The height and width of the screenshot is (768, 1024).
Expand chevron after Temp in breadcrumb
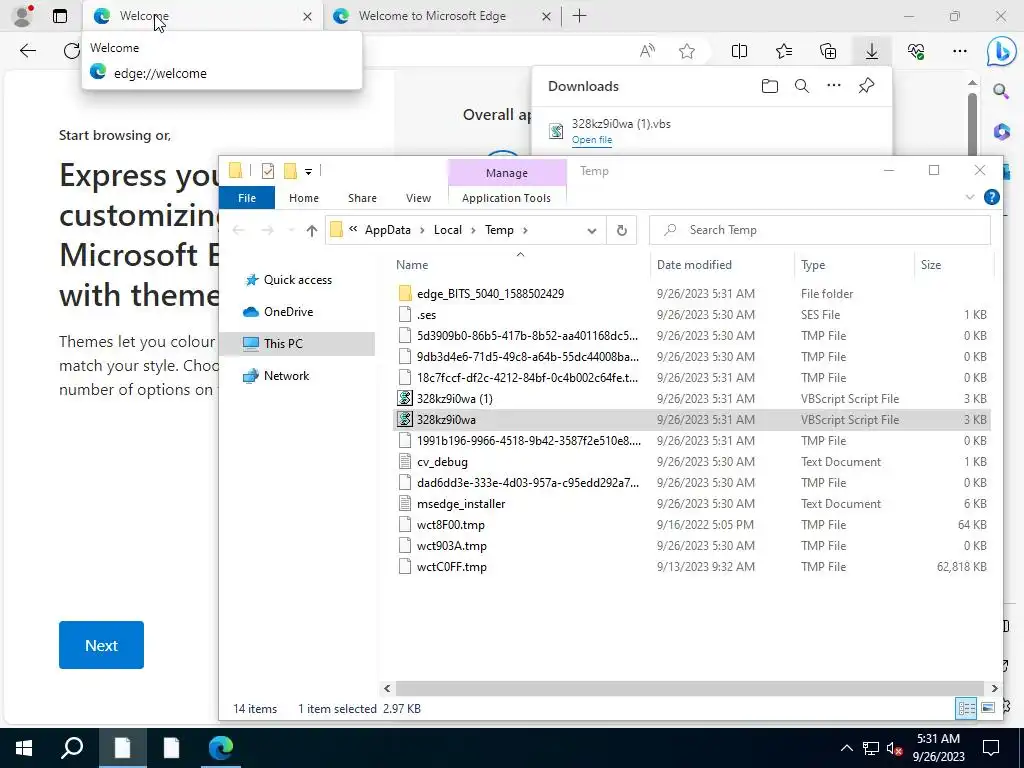[525, 231]
